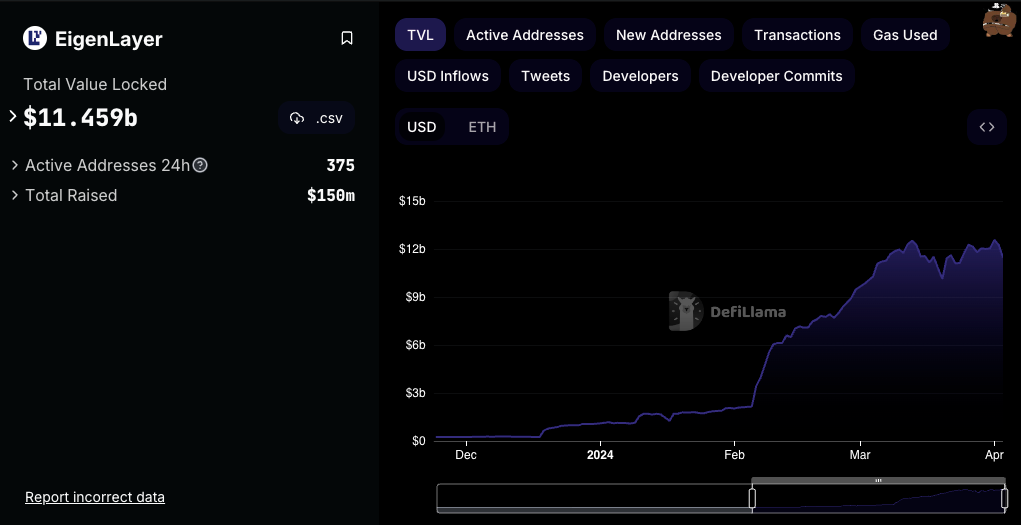Click the top grip of the selected time range
This screenshot has width=1021, height=525.
[878, 481]
